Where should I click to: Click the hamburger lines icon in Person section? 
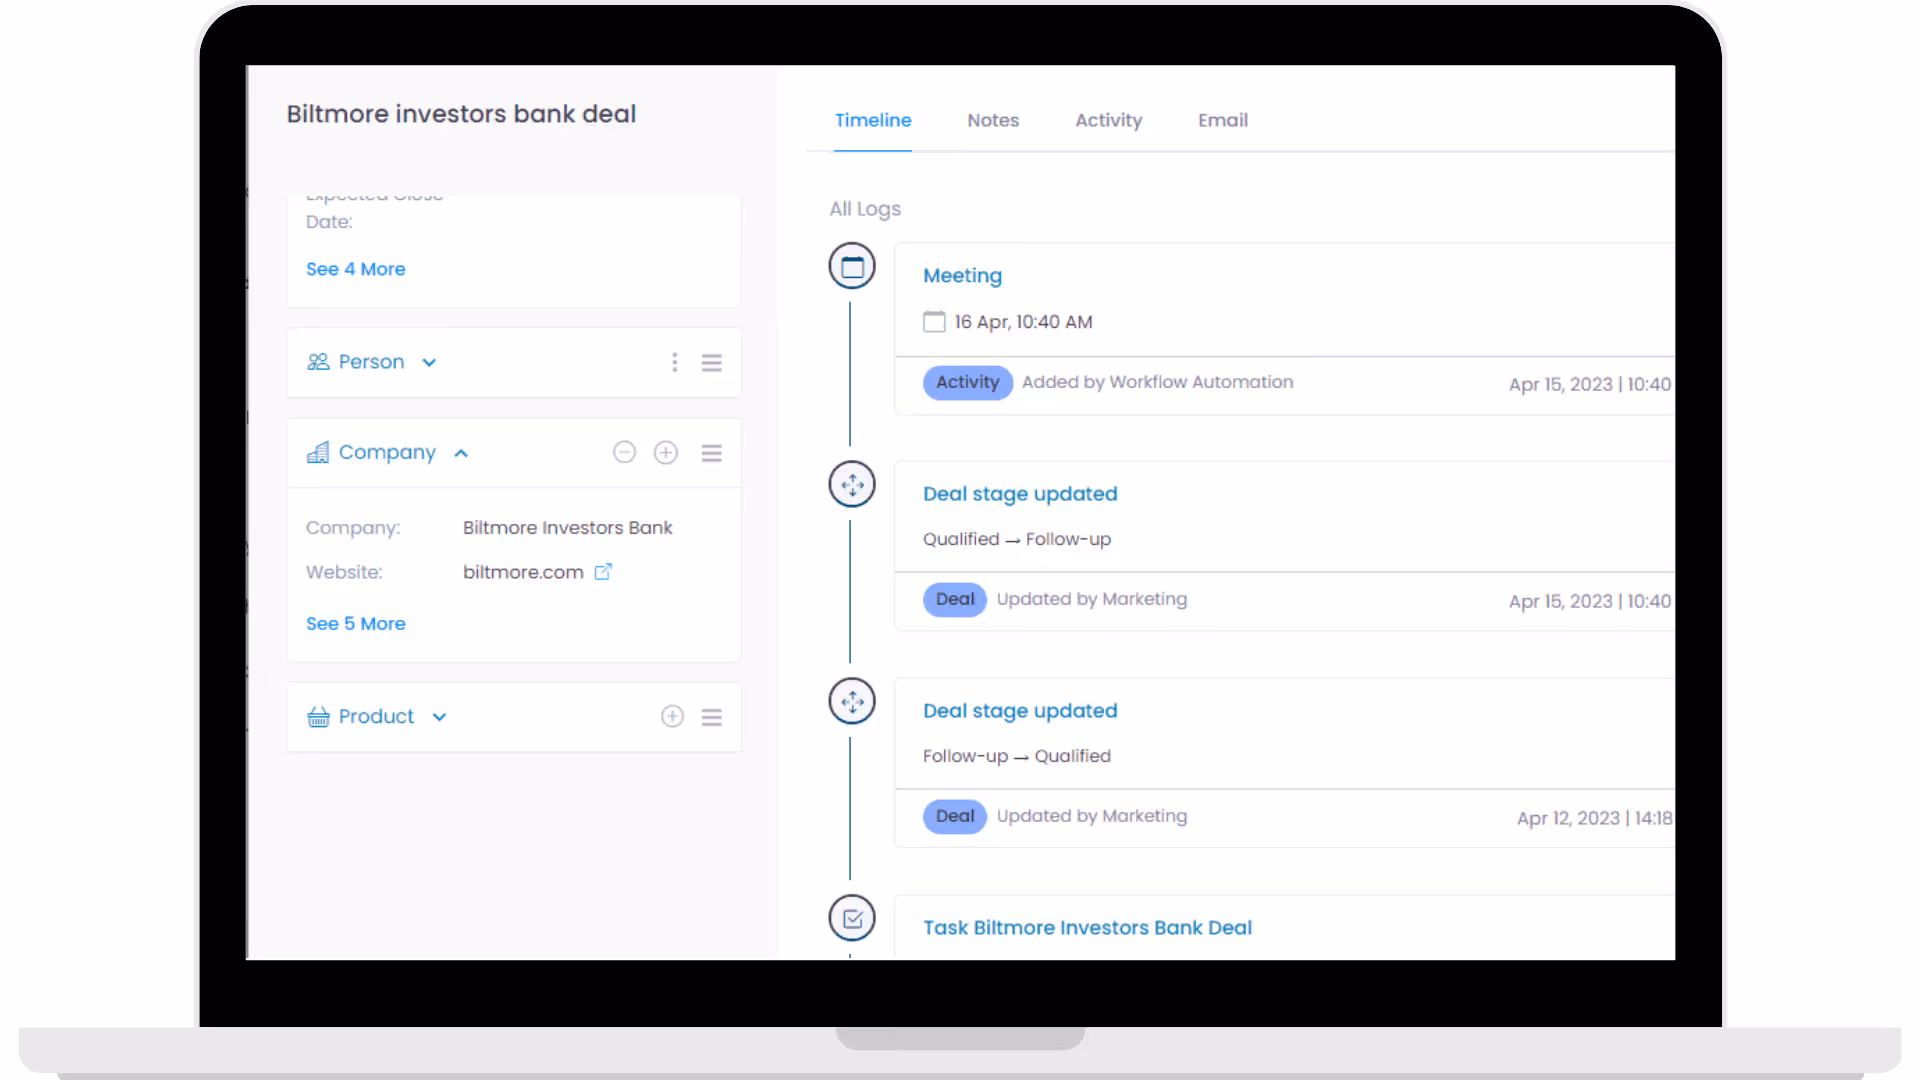pyautogui.click(x=711, y=362)
